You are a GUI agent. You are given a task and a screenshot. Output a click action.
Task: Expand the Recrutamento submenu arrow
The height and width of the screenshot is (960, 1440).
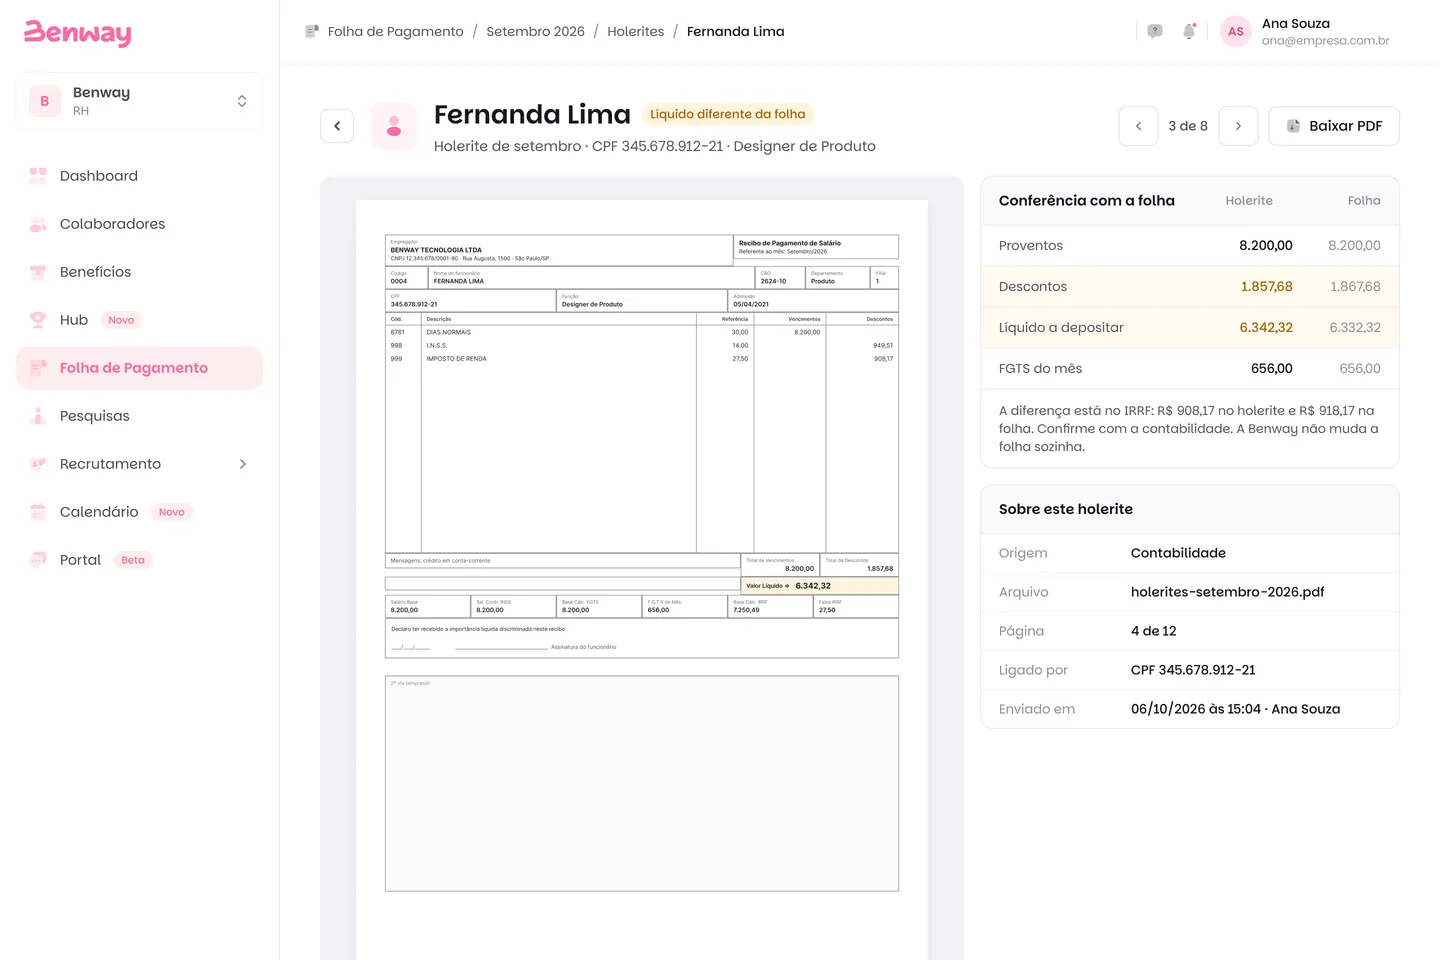click(242, 464)
